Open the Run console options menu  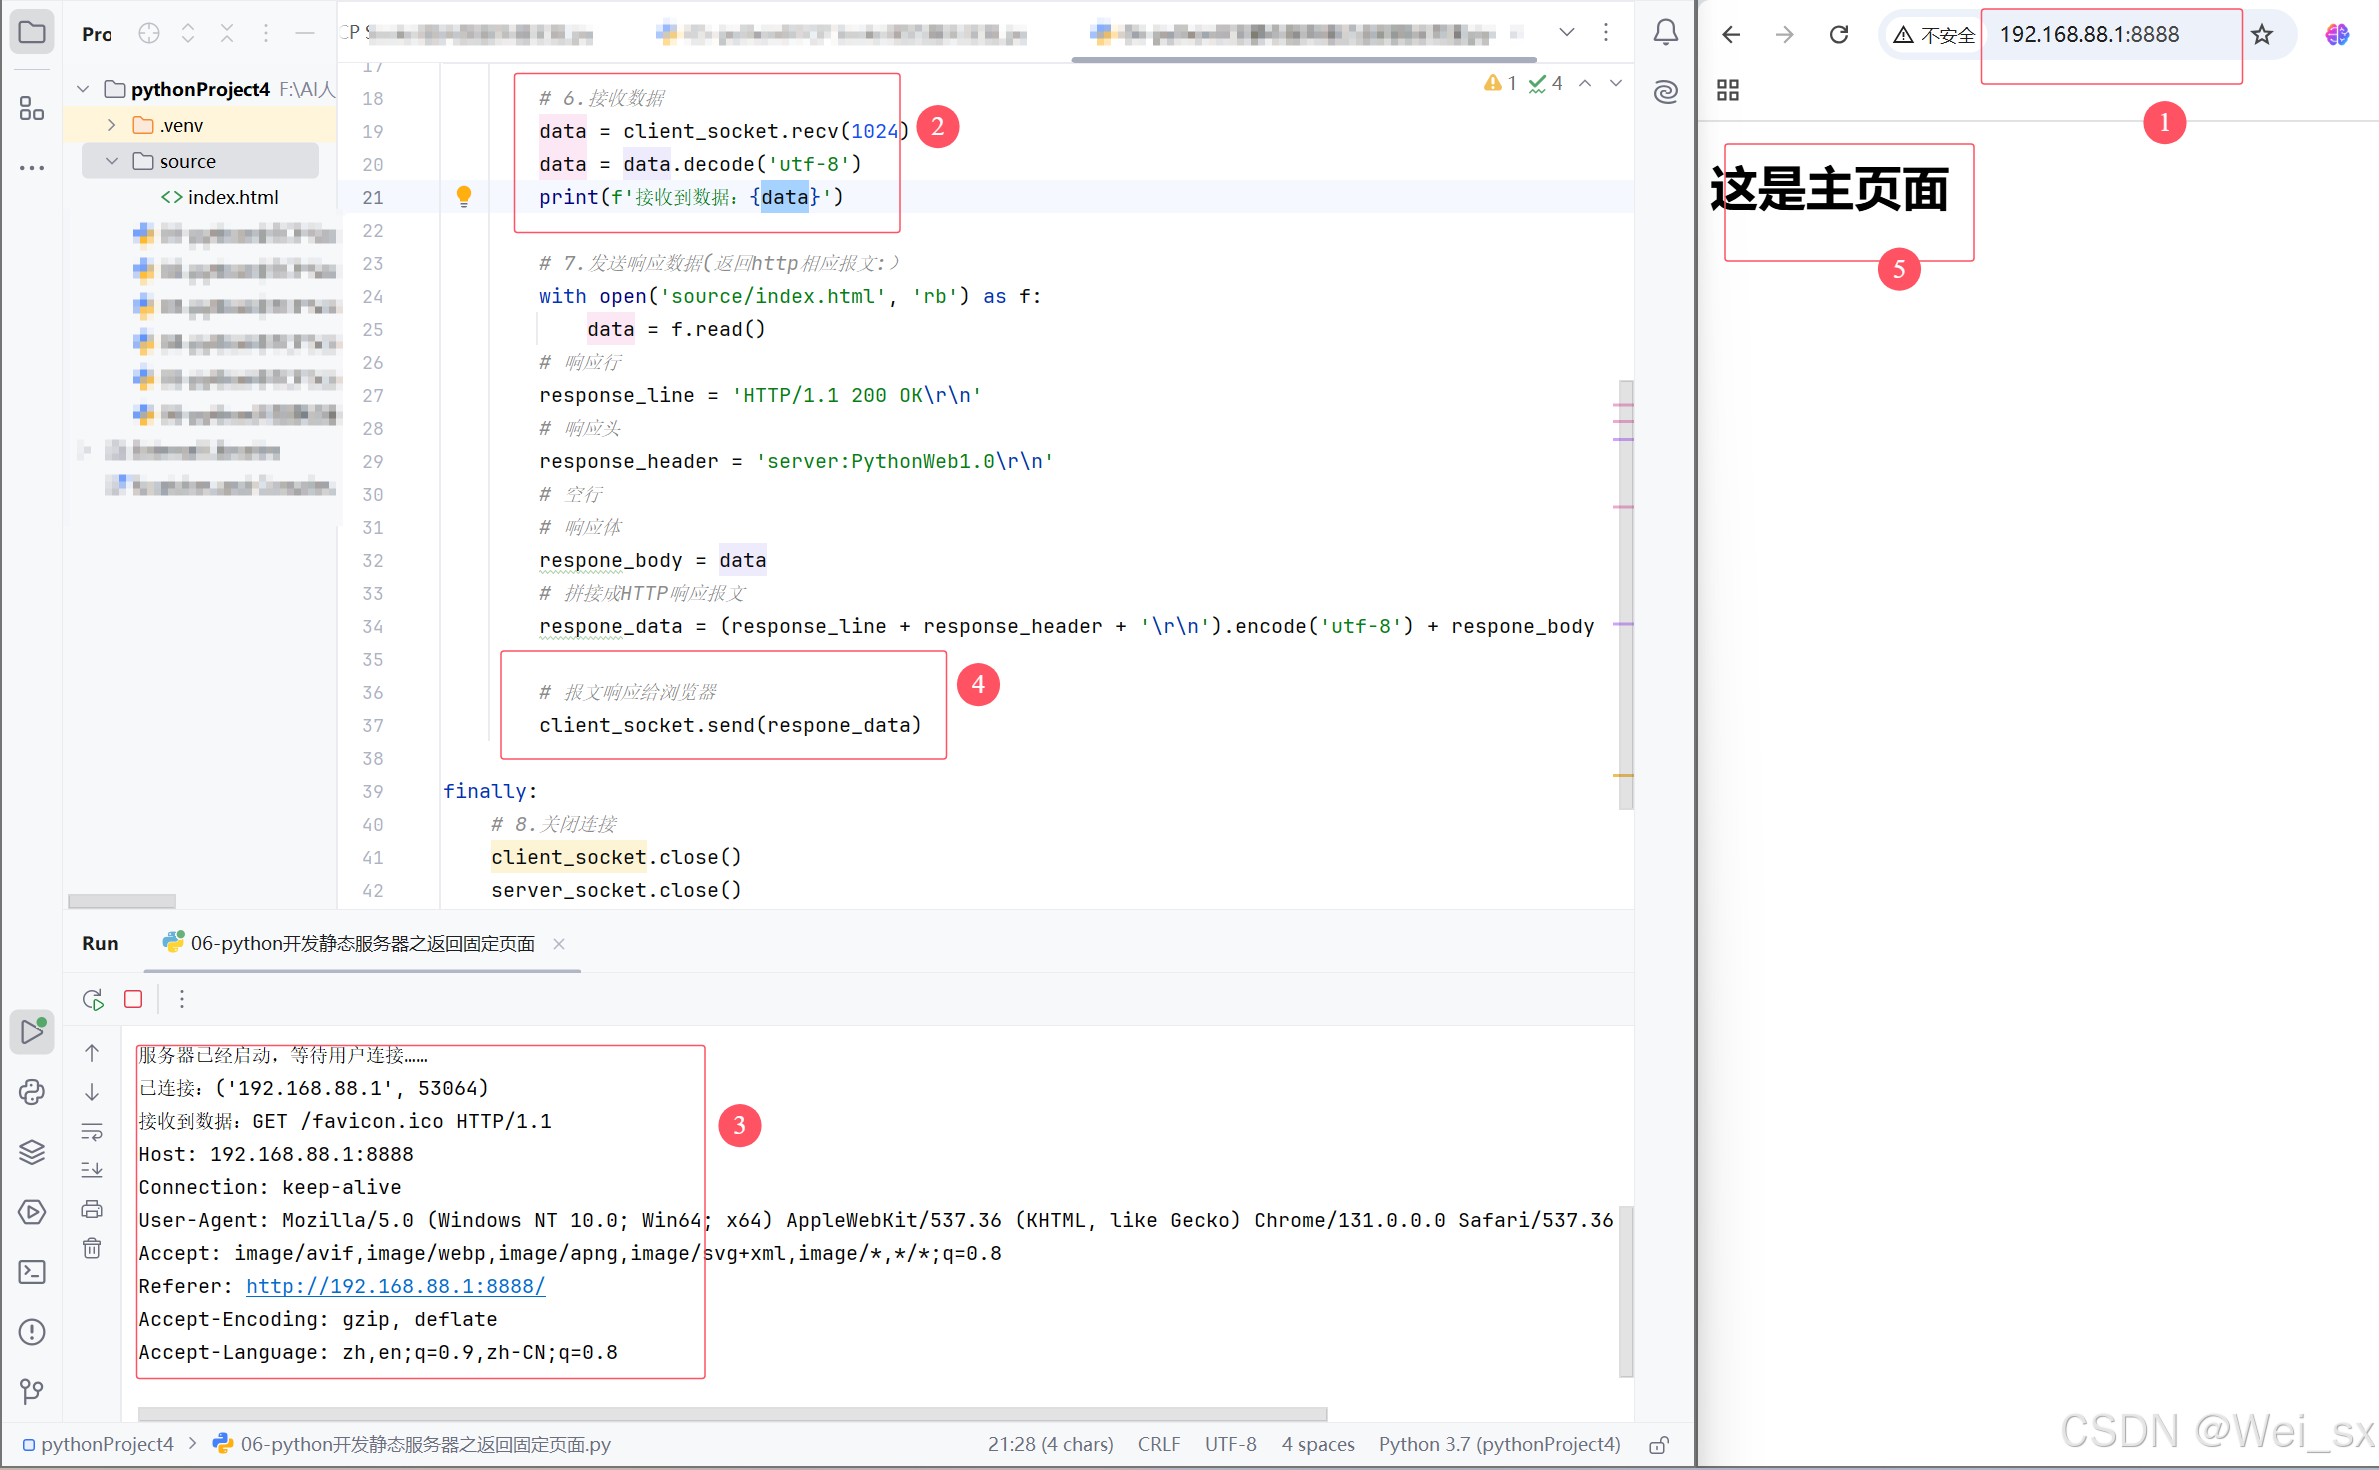[x=182, y=998]
